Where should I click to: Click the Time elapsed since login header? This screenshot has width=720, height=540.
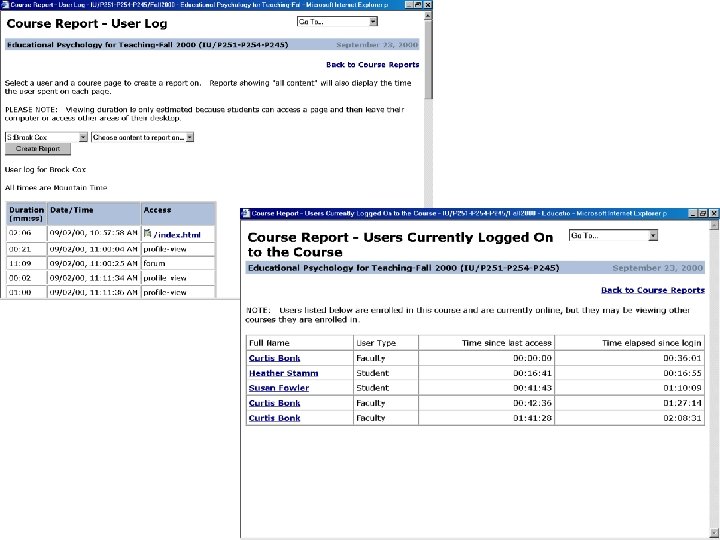click(x=630, y=343)
